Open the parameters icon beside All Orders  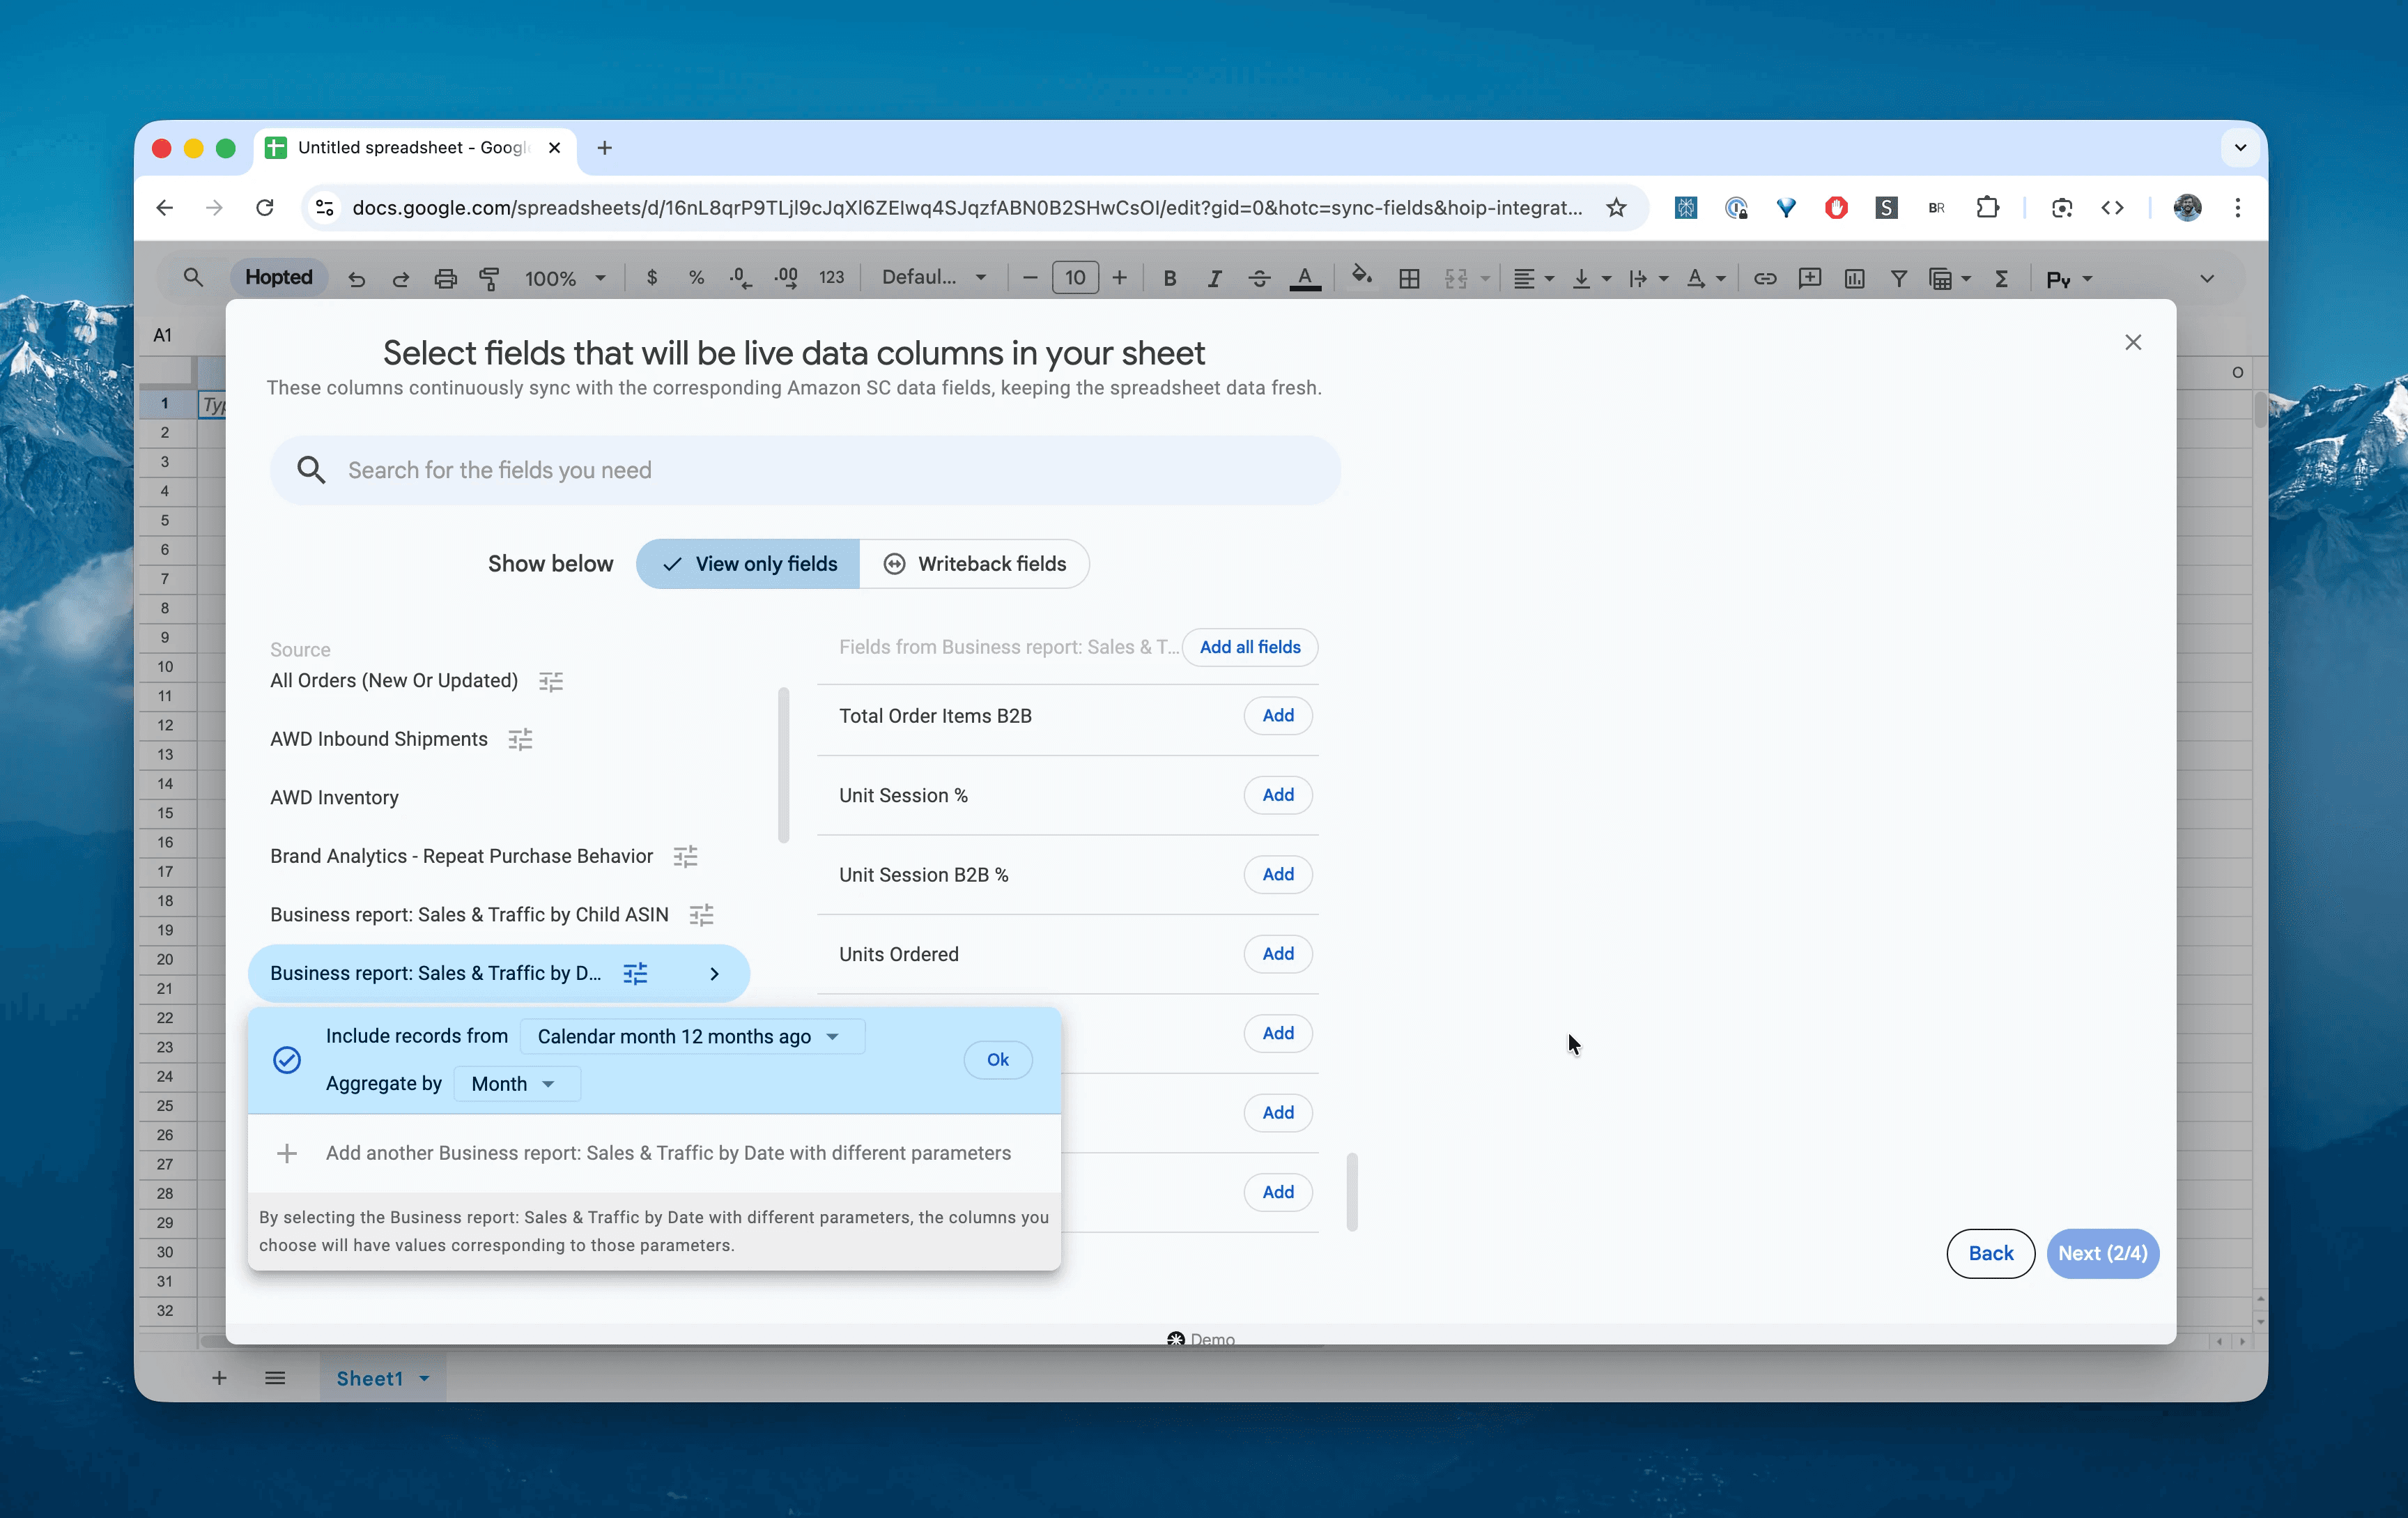click(x=551, y=681)
